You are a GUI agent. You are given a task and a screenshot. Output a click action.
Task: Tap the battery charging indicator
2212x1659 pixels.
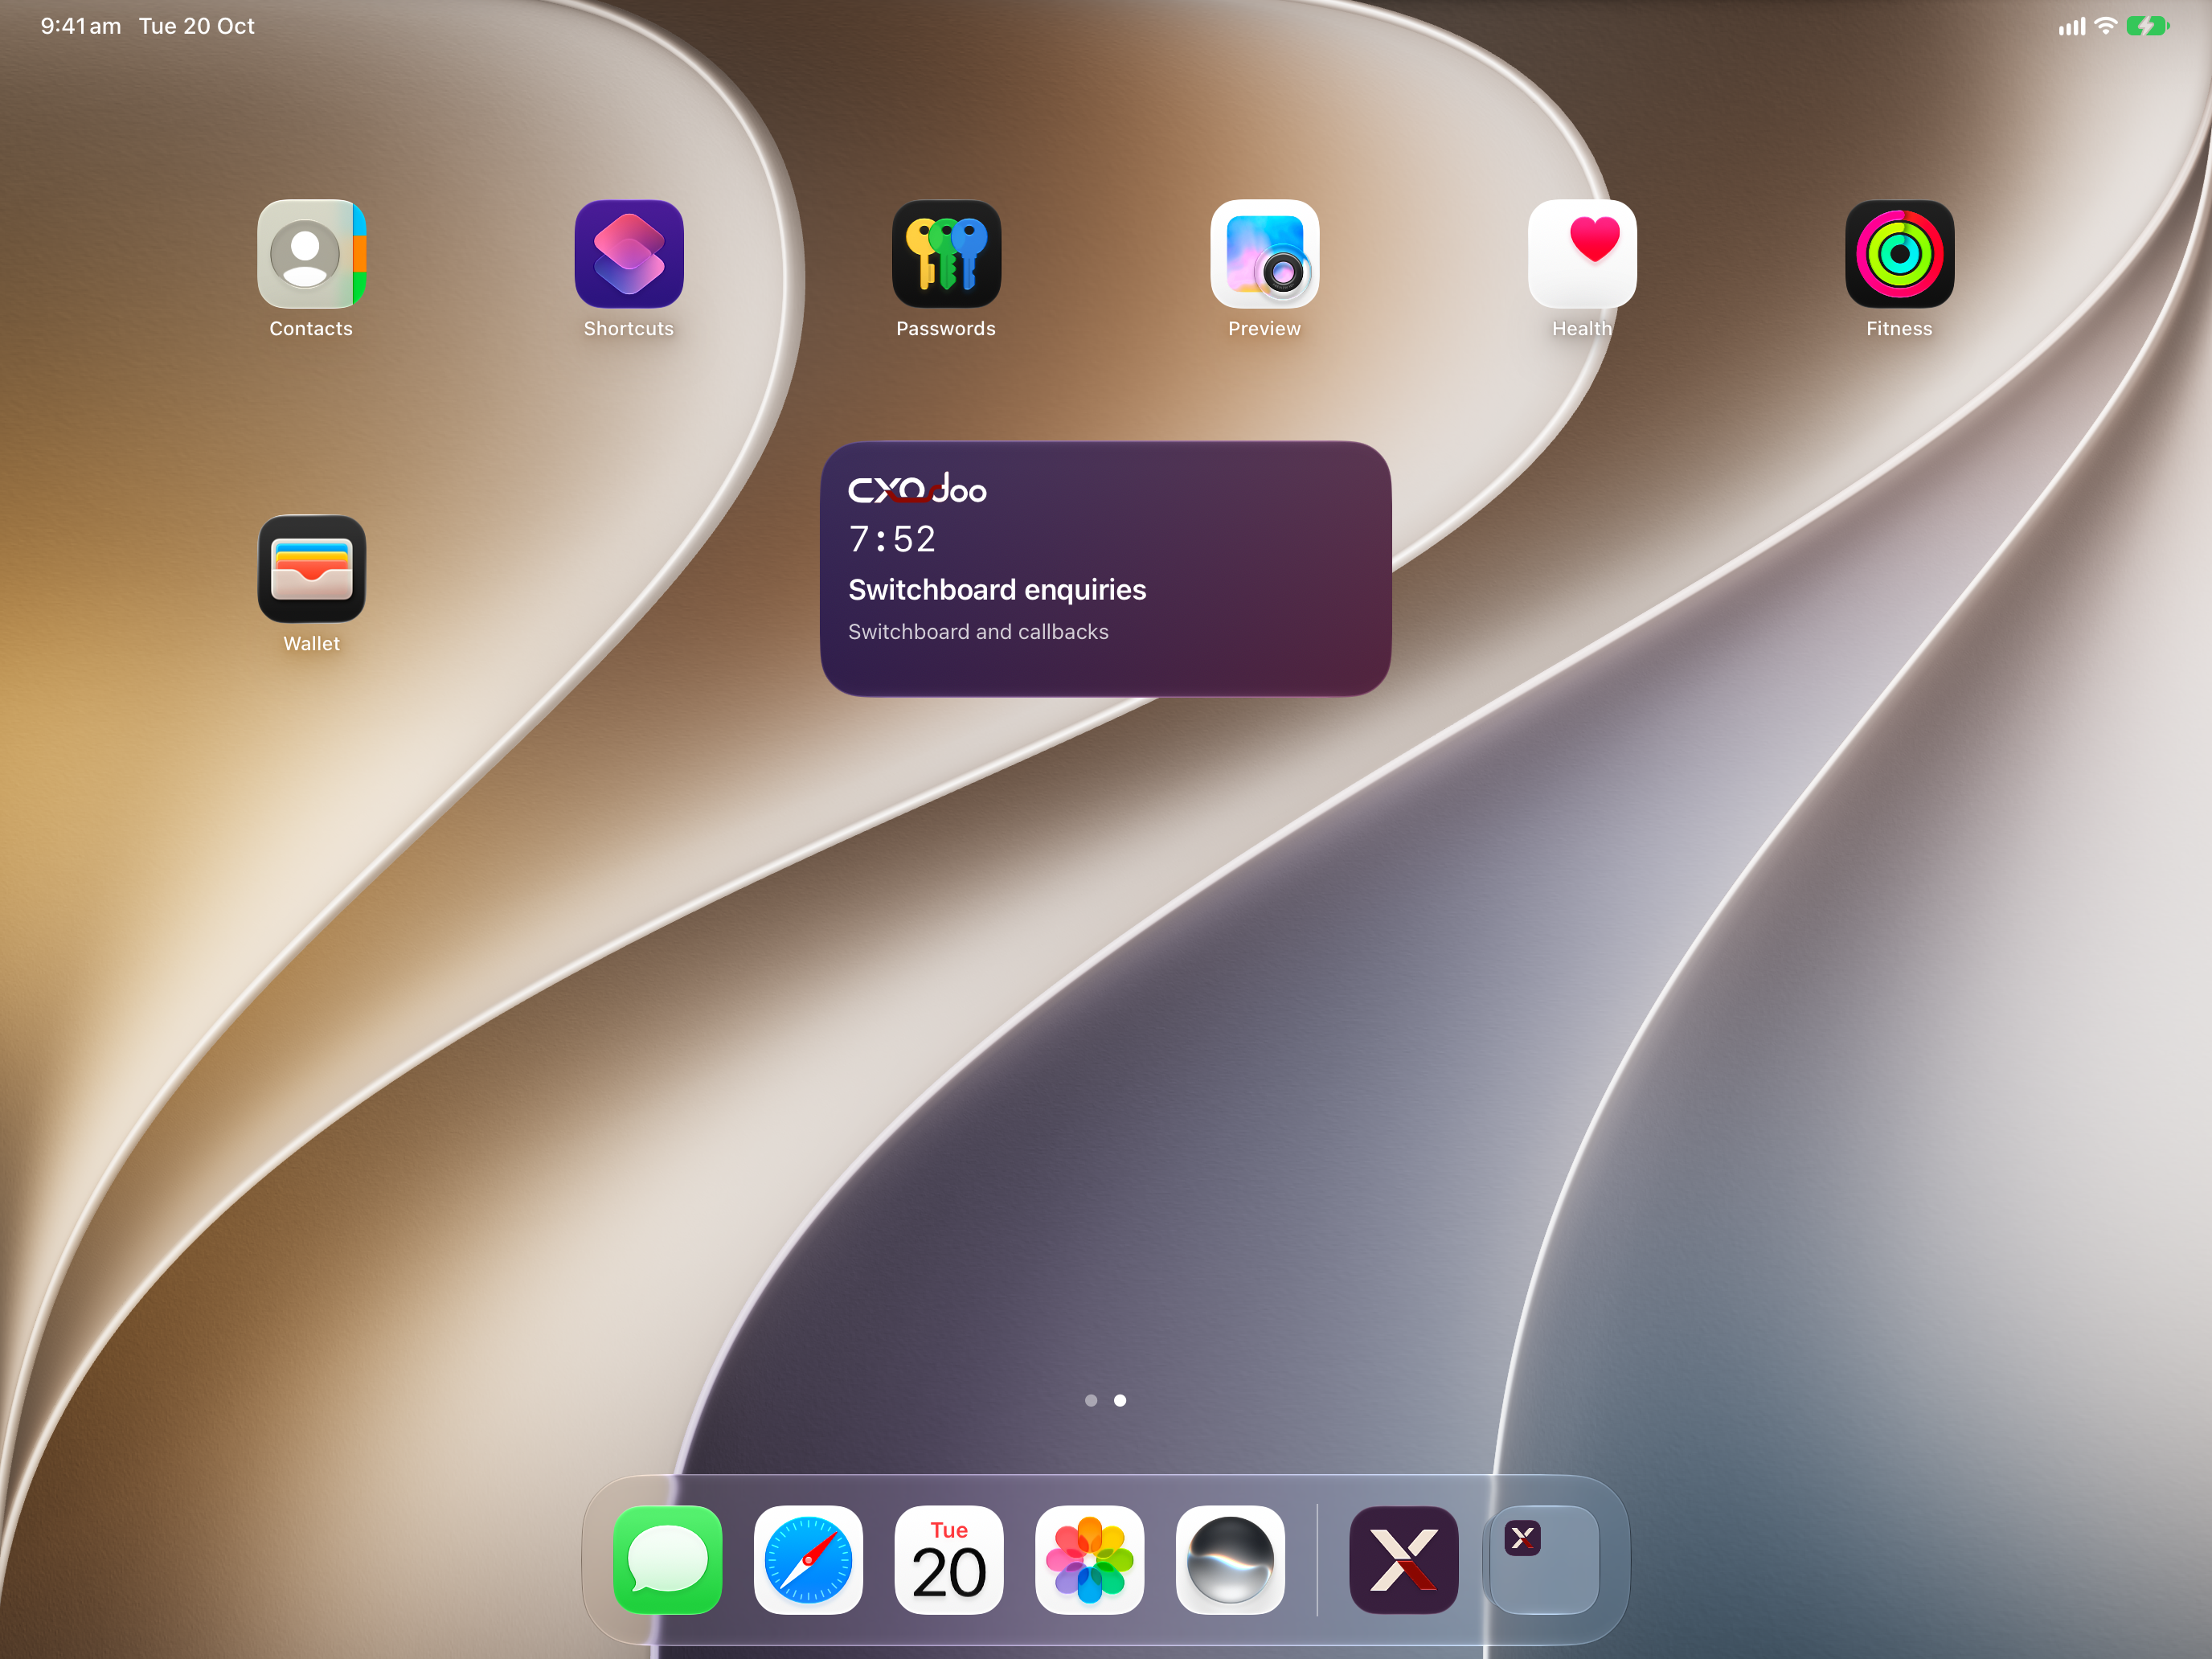point(2148,26)
